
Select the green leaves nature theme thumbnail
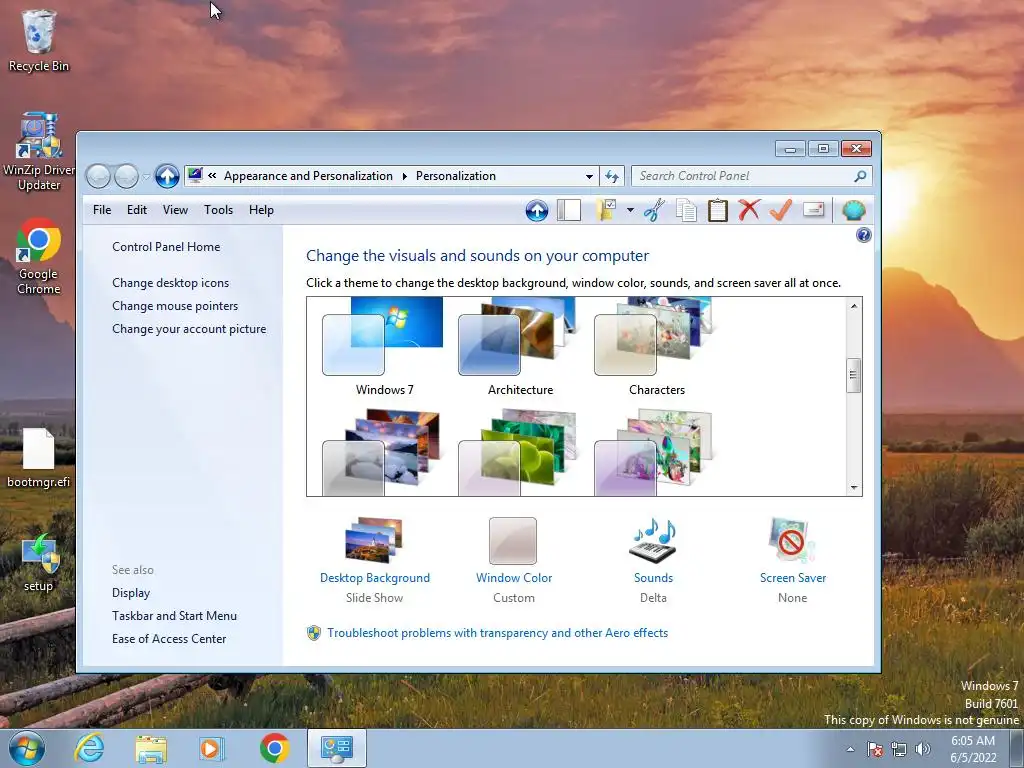pyautogui.click(x=520, y=452)
